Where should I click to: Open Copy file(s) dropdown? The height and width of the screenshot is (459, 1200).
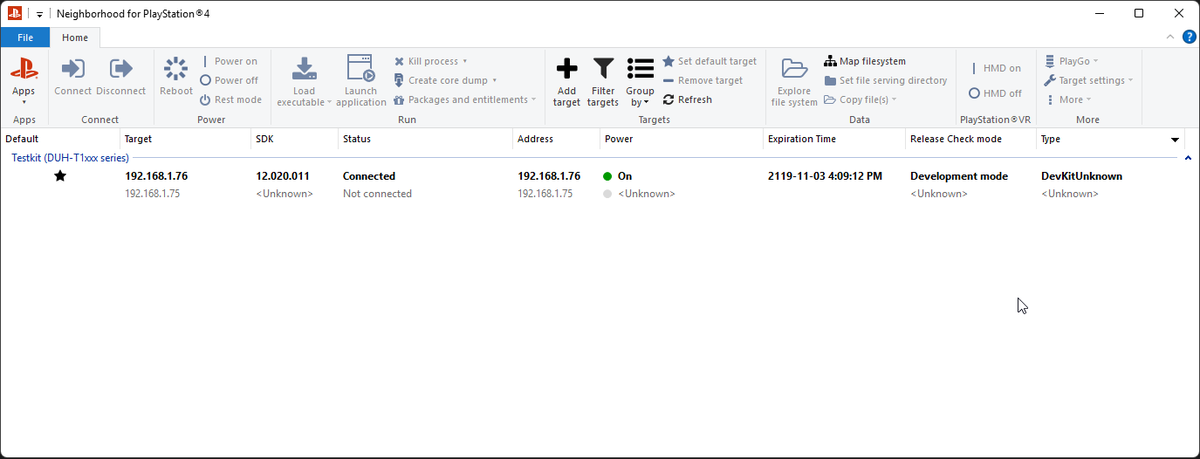point(860,99)
